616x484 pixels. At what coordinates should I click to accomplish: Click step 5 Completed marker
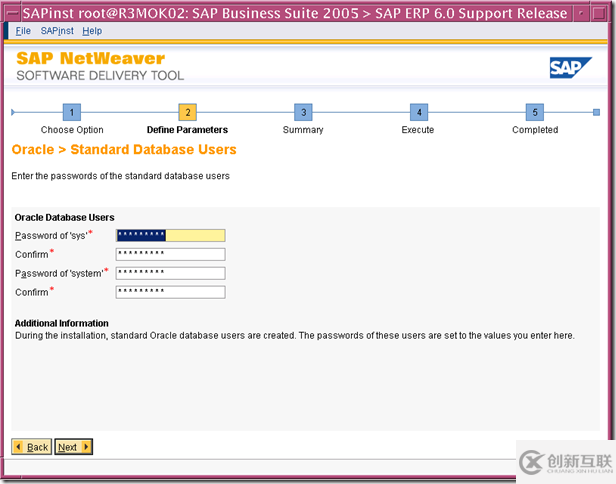(x=535, y=112)
